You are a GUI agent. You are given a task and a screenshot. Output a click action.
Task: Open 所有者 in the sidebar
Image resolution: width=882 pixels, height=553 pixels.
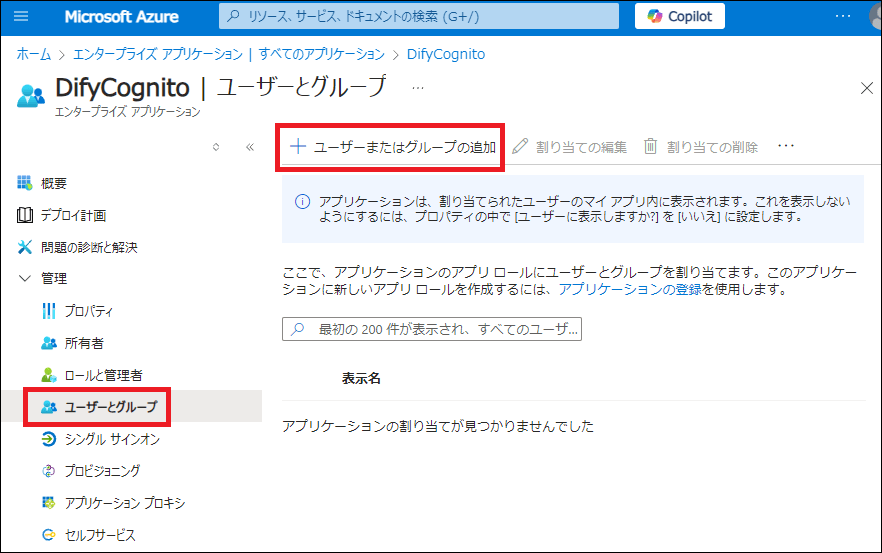(83, 343)
